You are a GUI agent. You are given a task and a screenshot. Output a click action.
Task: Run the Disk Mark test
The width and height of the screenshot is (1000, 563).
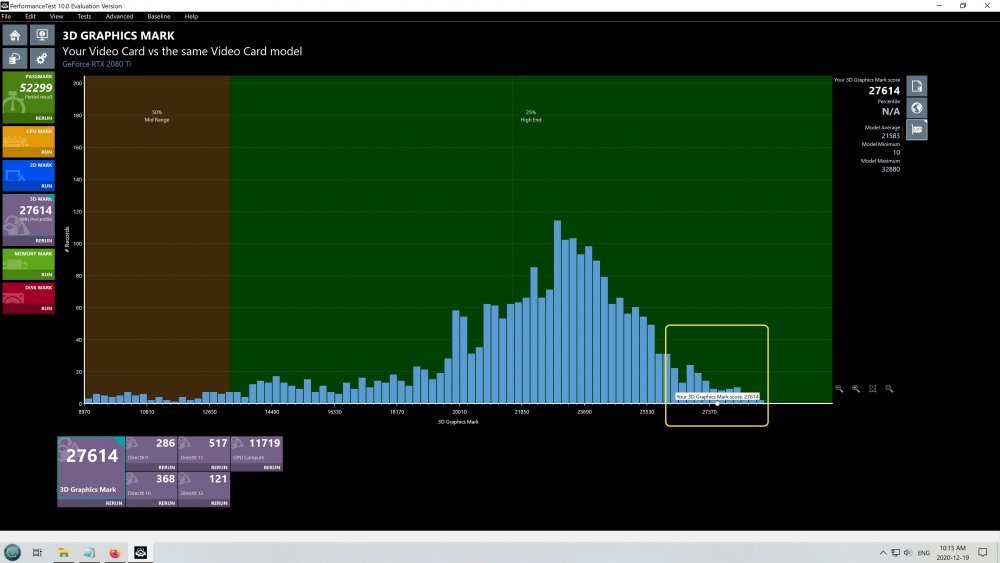coord(45,308)
